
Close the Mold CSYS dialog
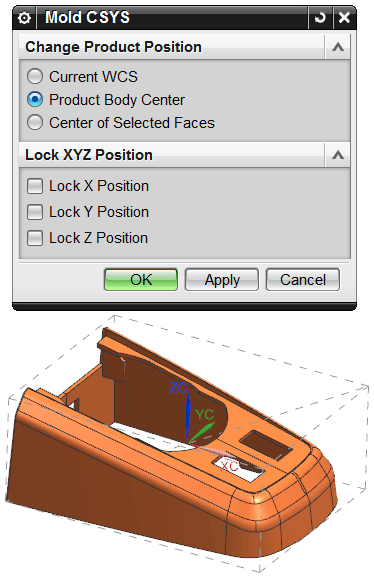point(344,17)
